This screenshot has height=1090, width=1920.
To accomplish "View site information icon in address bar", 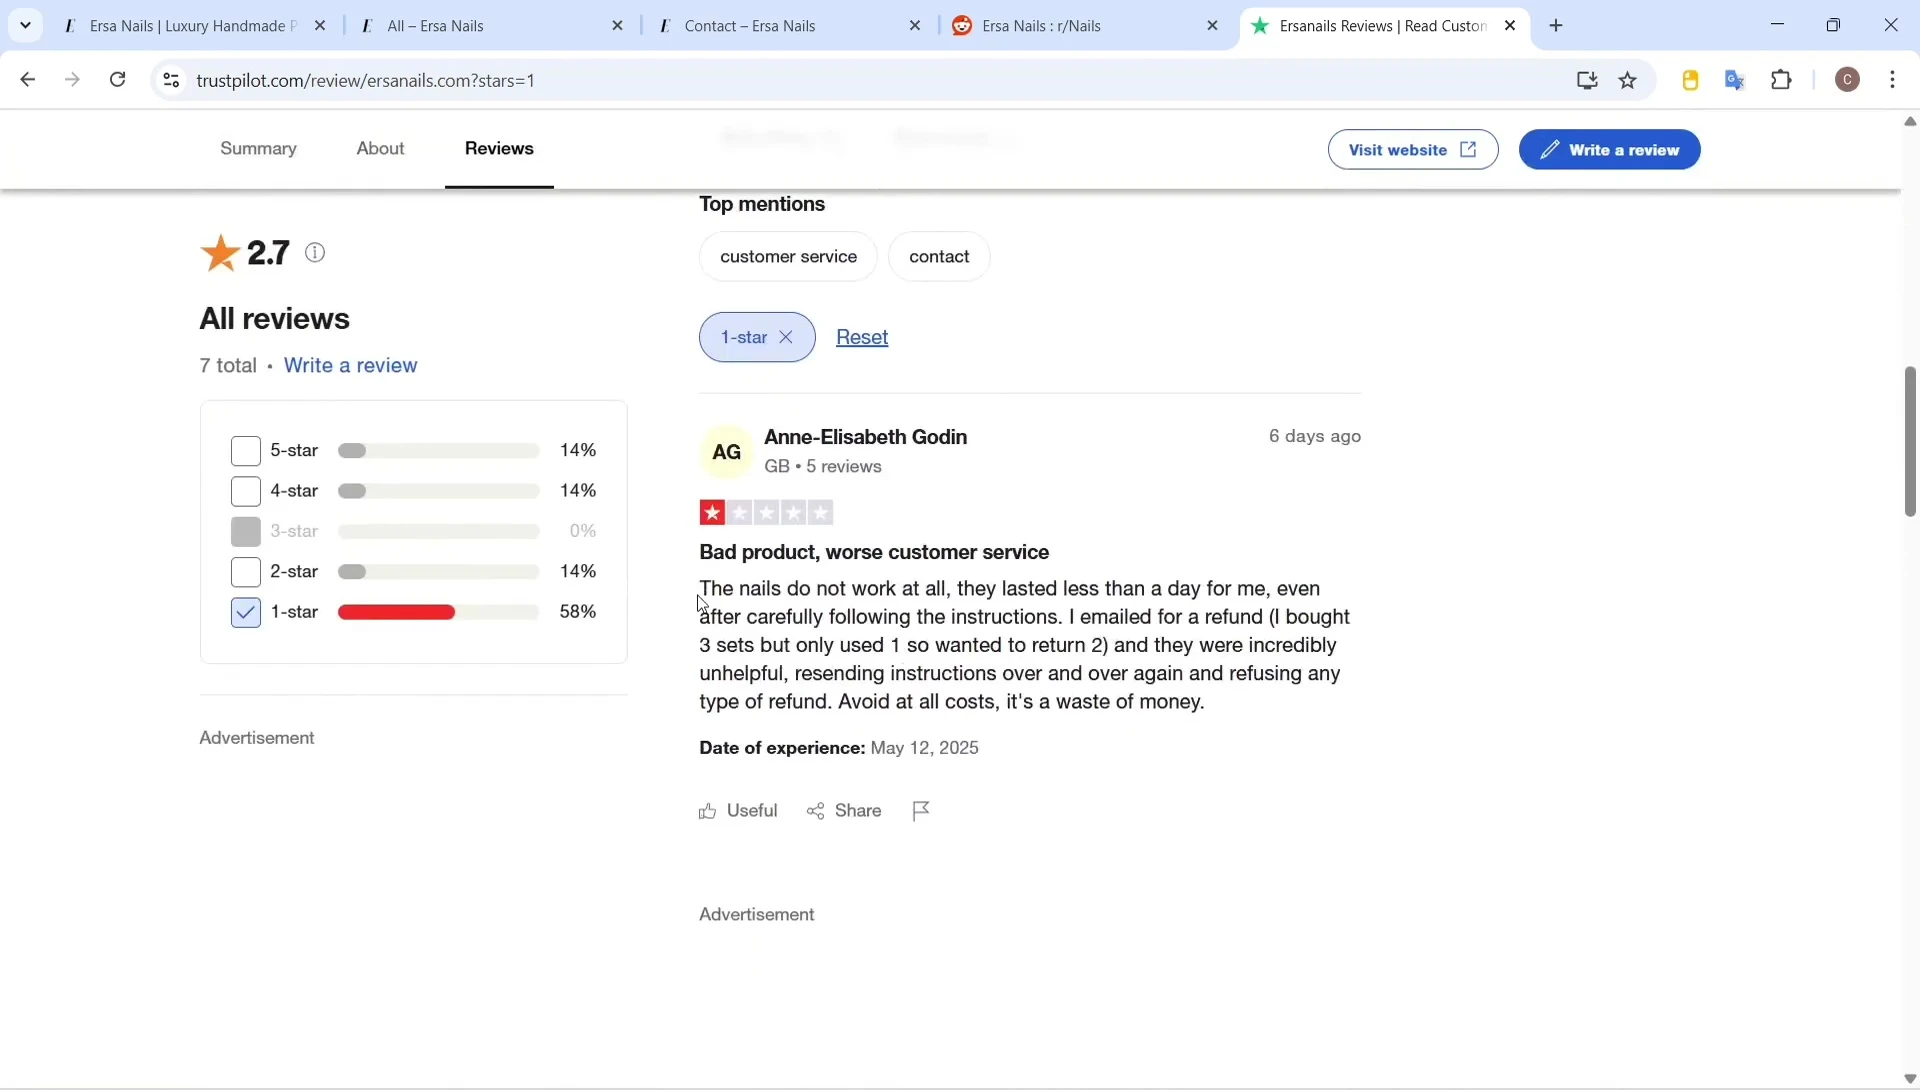I will pyautogui.click(x=171, y=80).
